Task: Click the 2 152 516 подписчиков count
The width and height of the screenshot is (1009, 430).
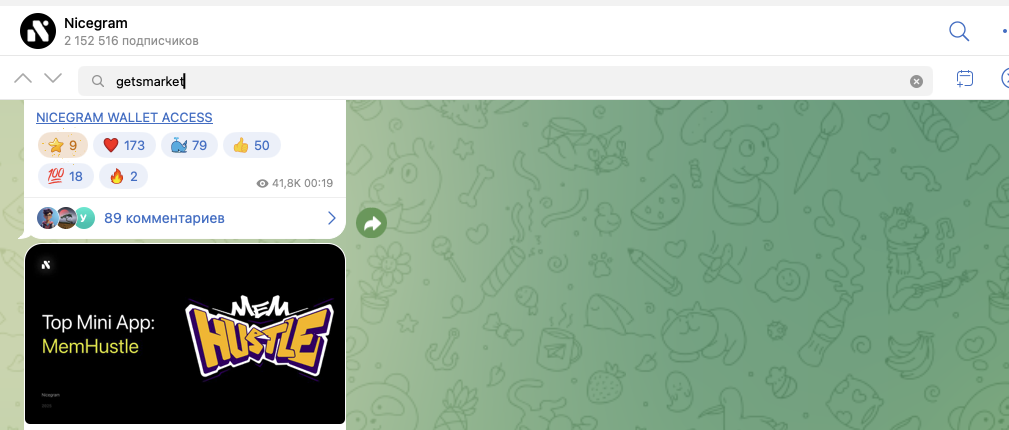Action: point(131,41)
